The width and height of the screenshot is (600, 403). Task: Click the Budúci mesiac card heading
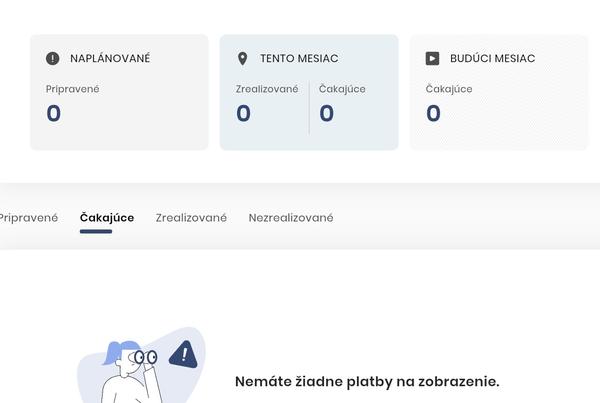(x=492, y=59)
